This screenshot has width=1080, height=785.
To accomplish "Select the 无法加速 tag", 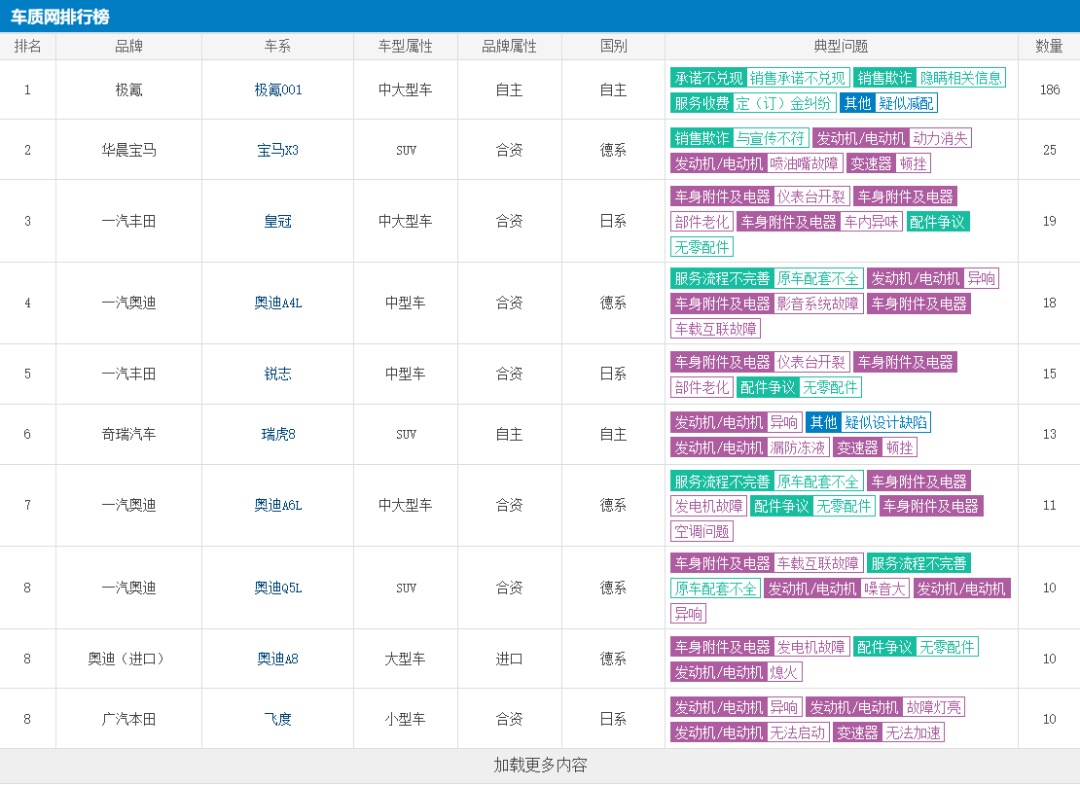I will (x=913, y=733).
